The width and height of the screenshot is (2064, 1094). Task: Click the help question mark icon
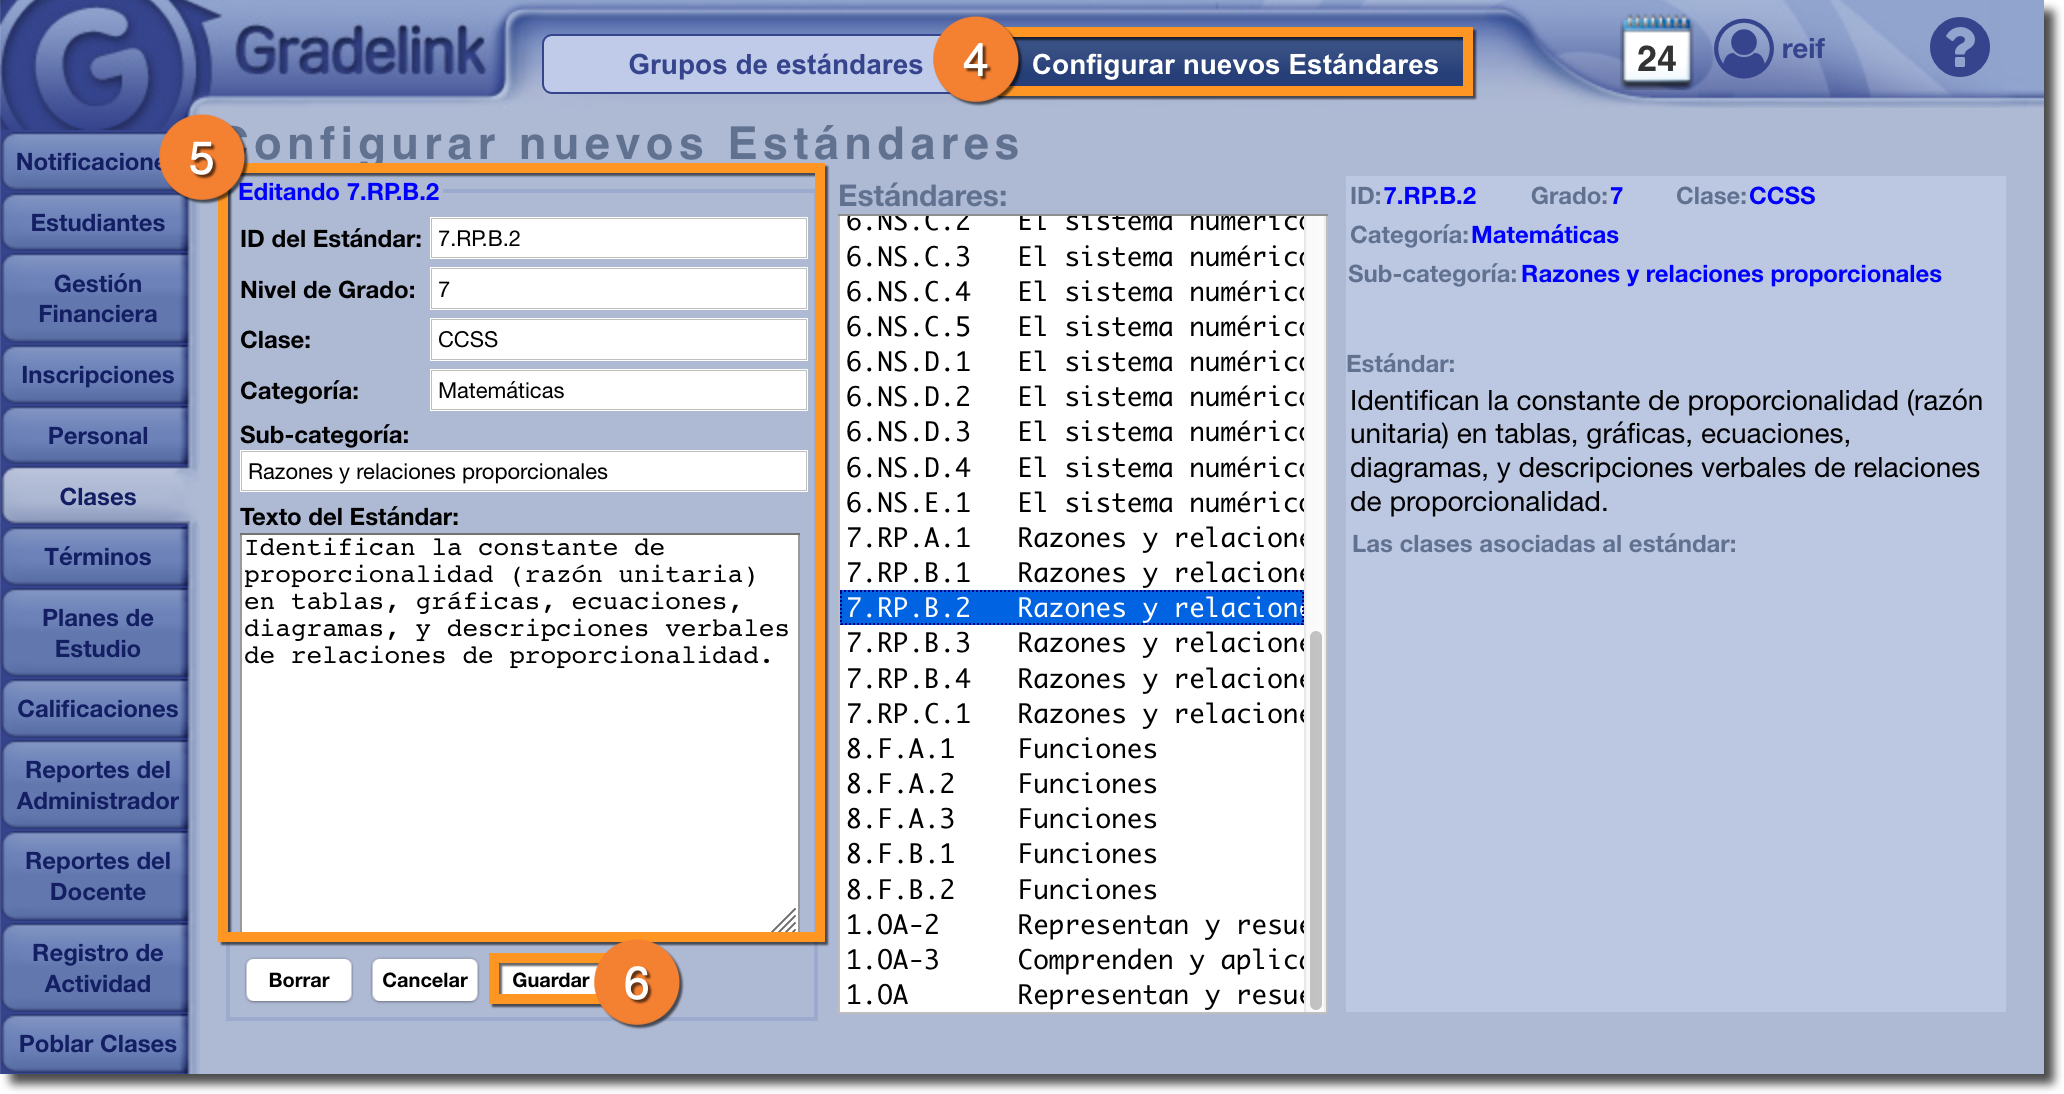(1959, 47)
